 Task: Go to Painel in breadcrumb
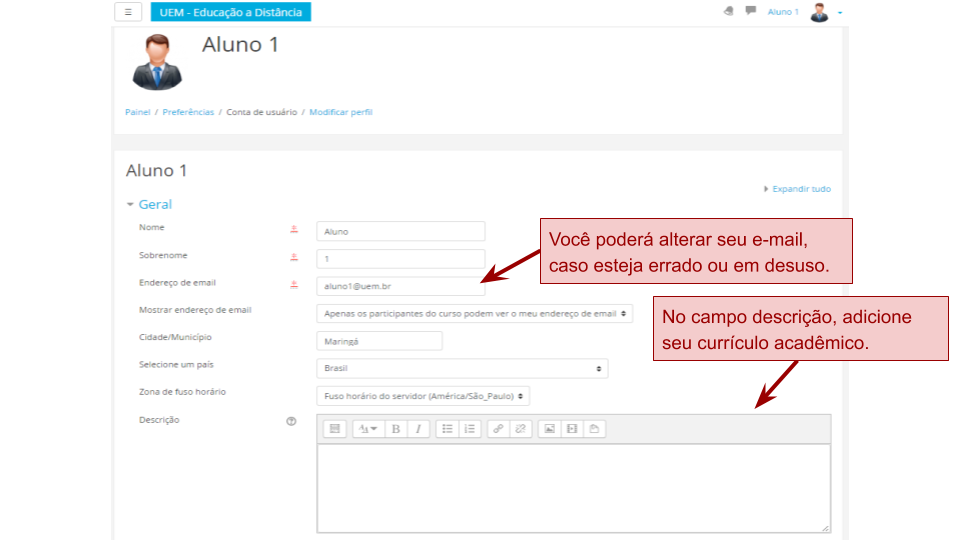(137, 112)
